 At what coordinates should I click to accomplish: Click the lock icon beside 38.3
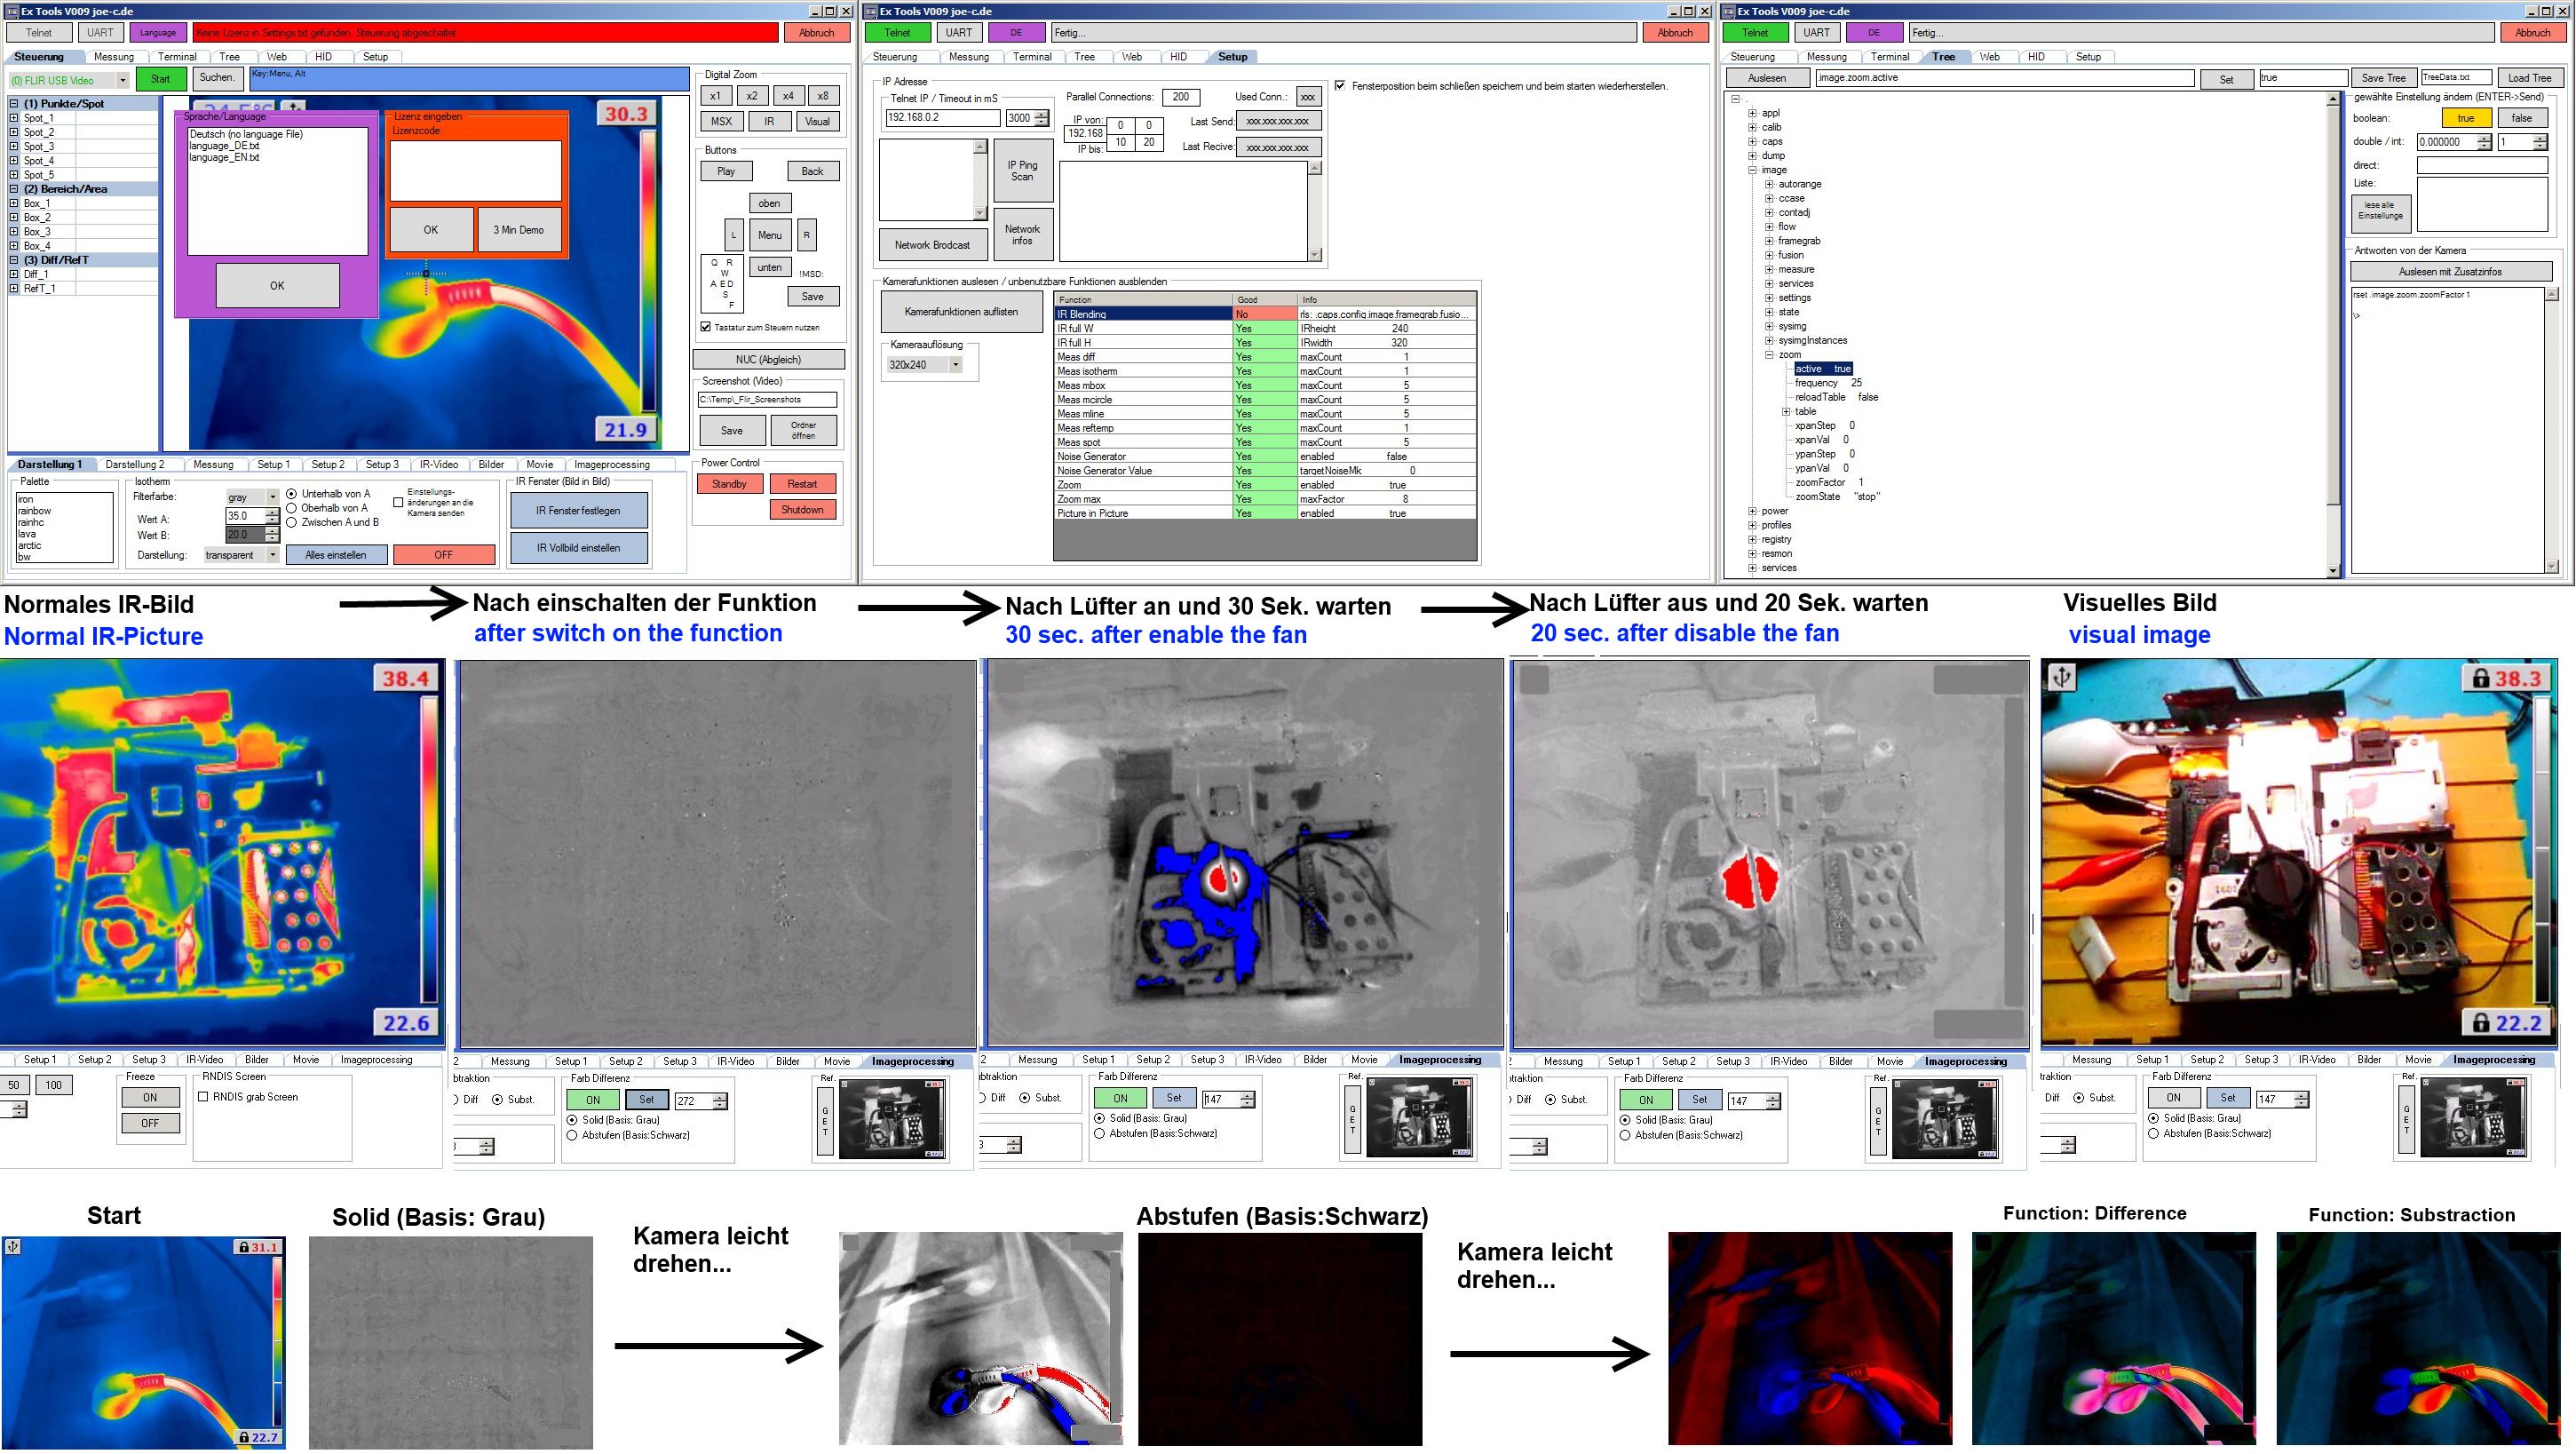(2481, 679)
